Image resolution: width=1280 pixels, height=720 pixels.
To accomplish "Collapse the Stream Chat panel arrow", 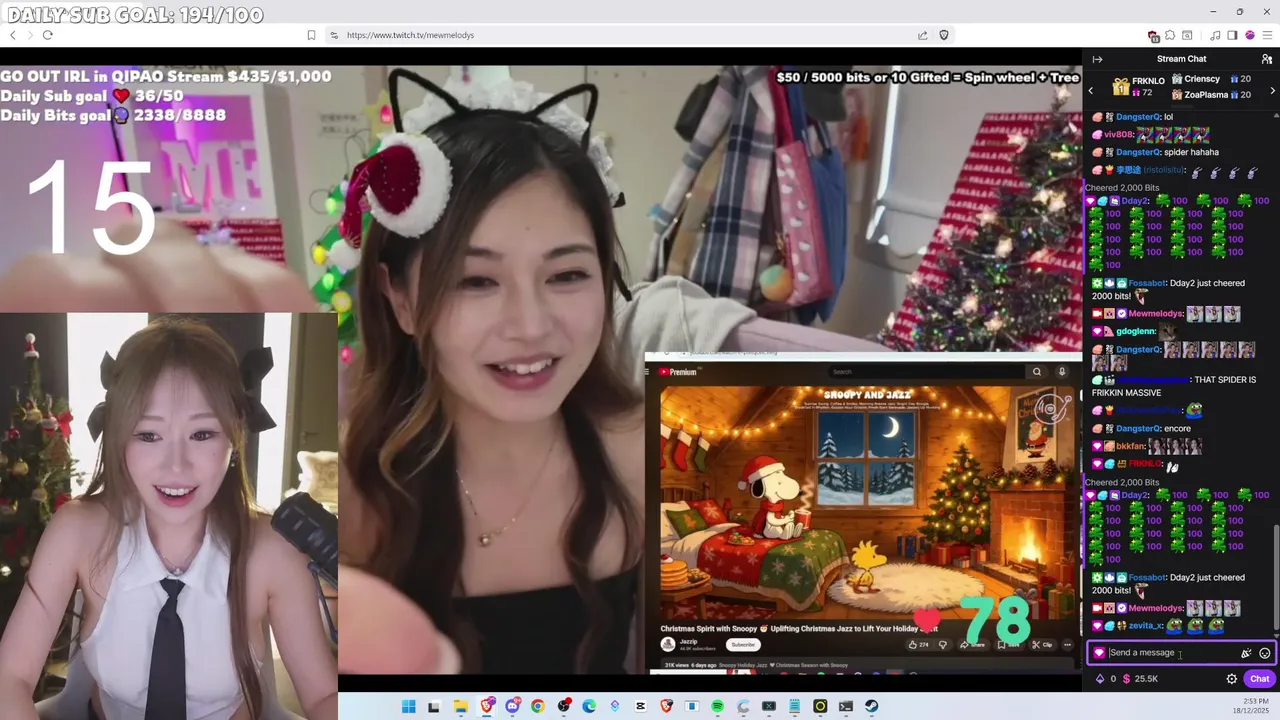I will pos(1097,59).
